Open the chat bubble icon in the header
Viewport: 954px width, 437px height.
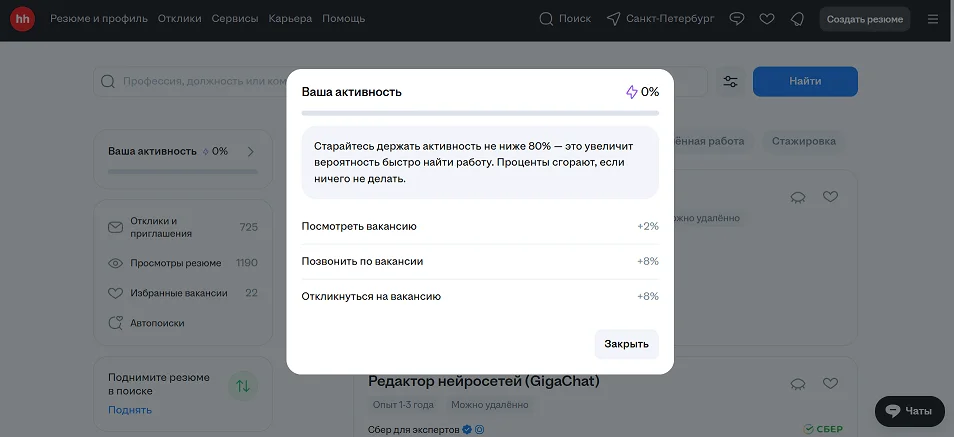(x=738, y=19)
